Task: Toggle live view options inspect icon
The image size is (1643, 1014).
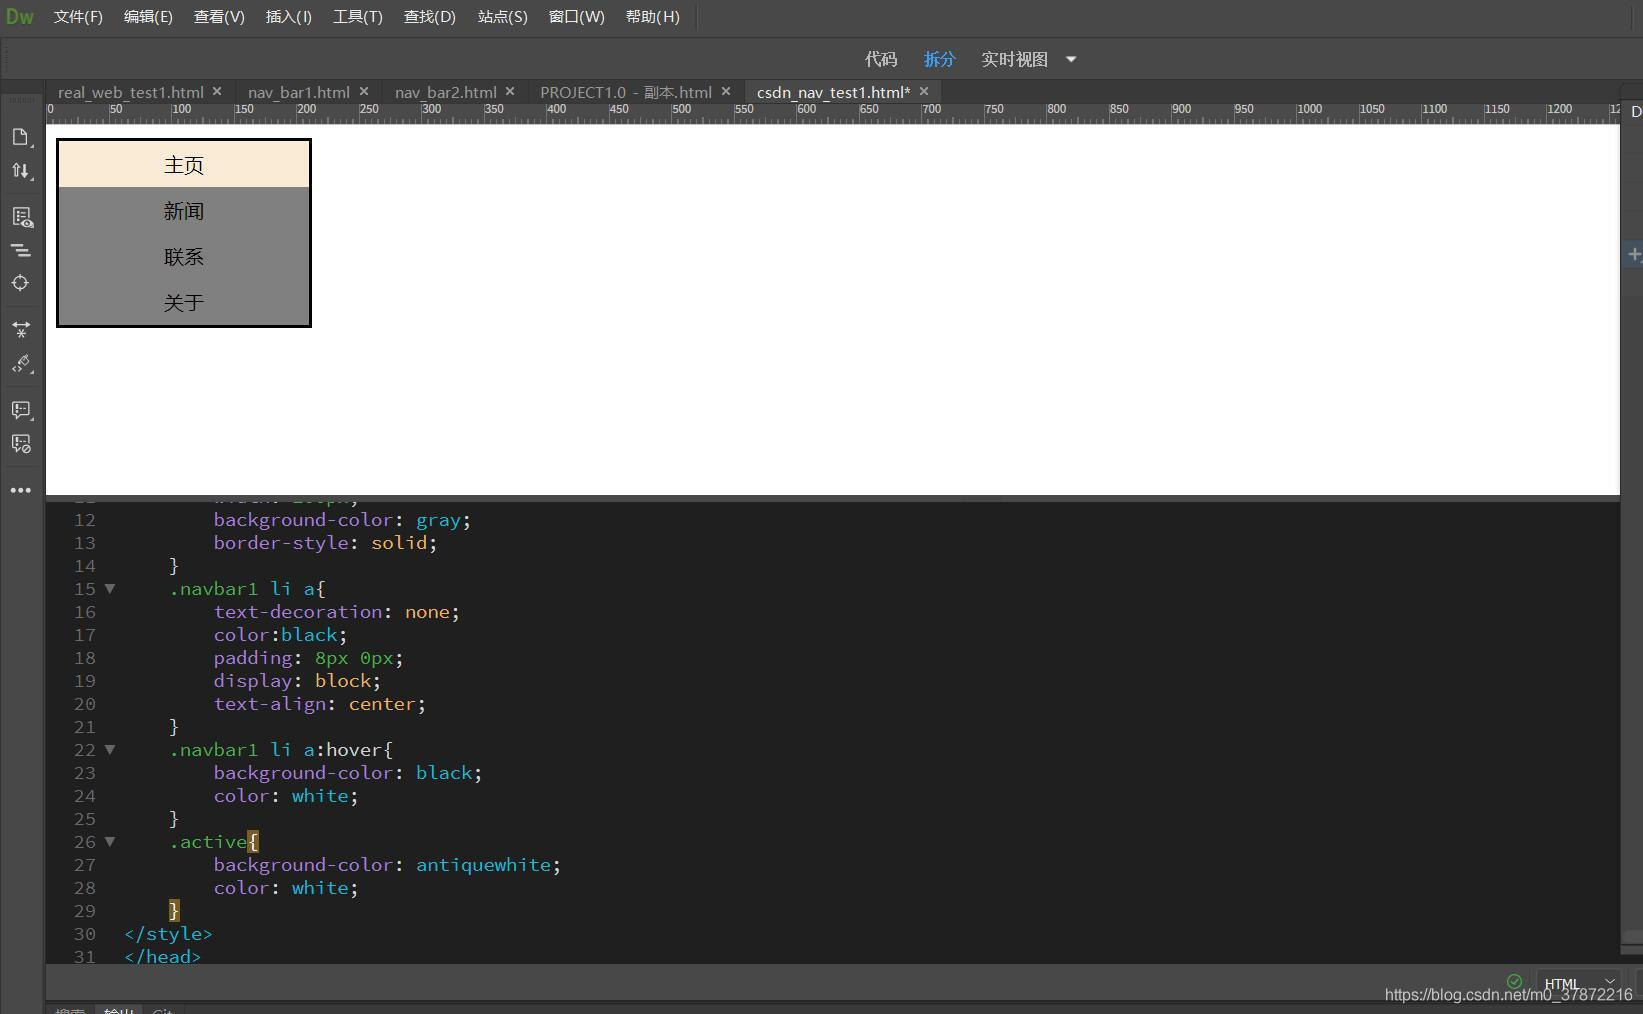Action: [x=21, y=216]
